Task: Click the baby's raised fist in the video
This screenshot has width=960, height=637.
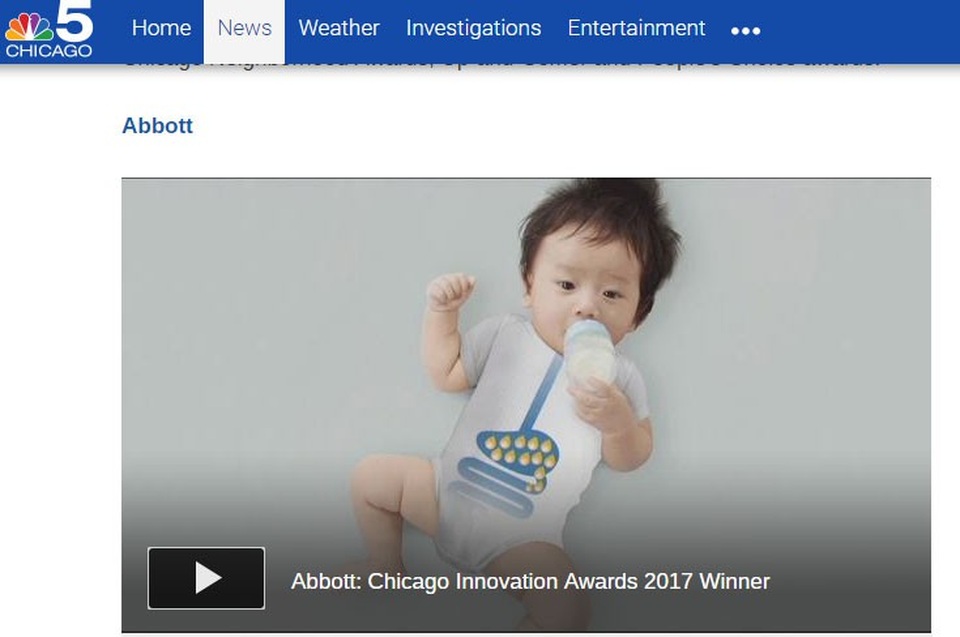Action: 450,292
